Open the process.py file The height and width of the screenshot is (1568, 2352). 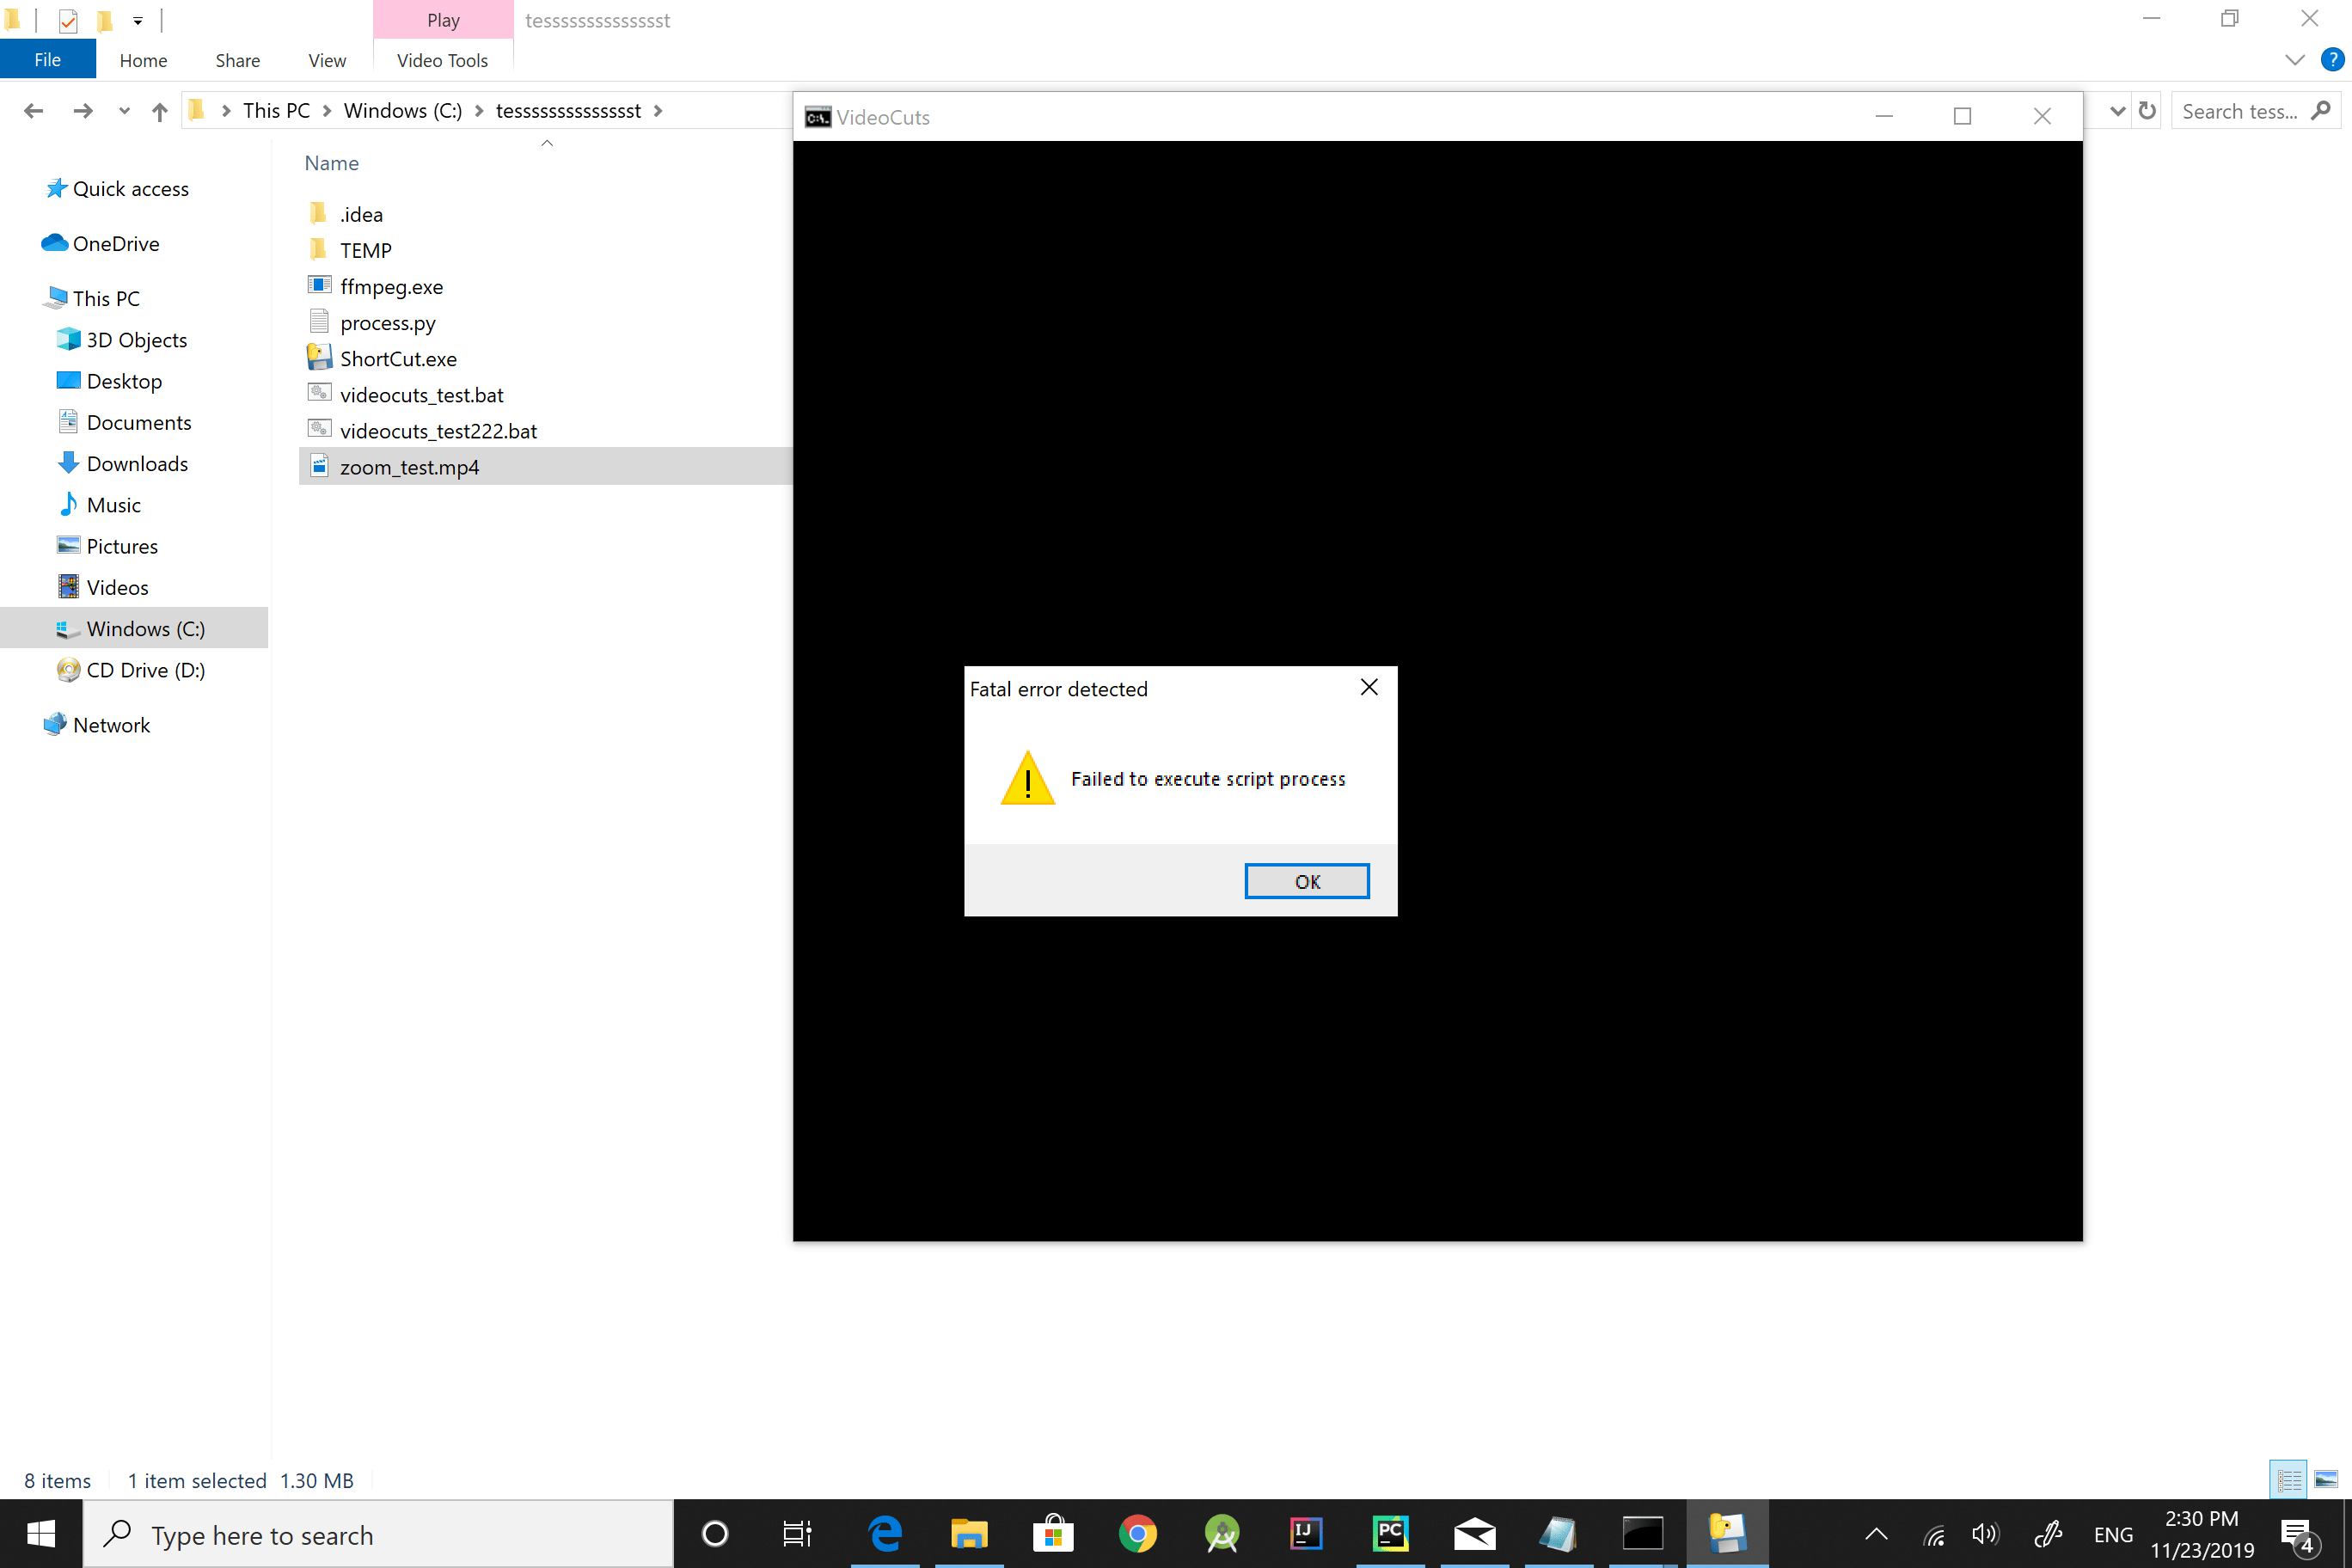387,322
